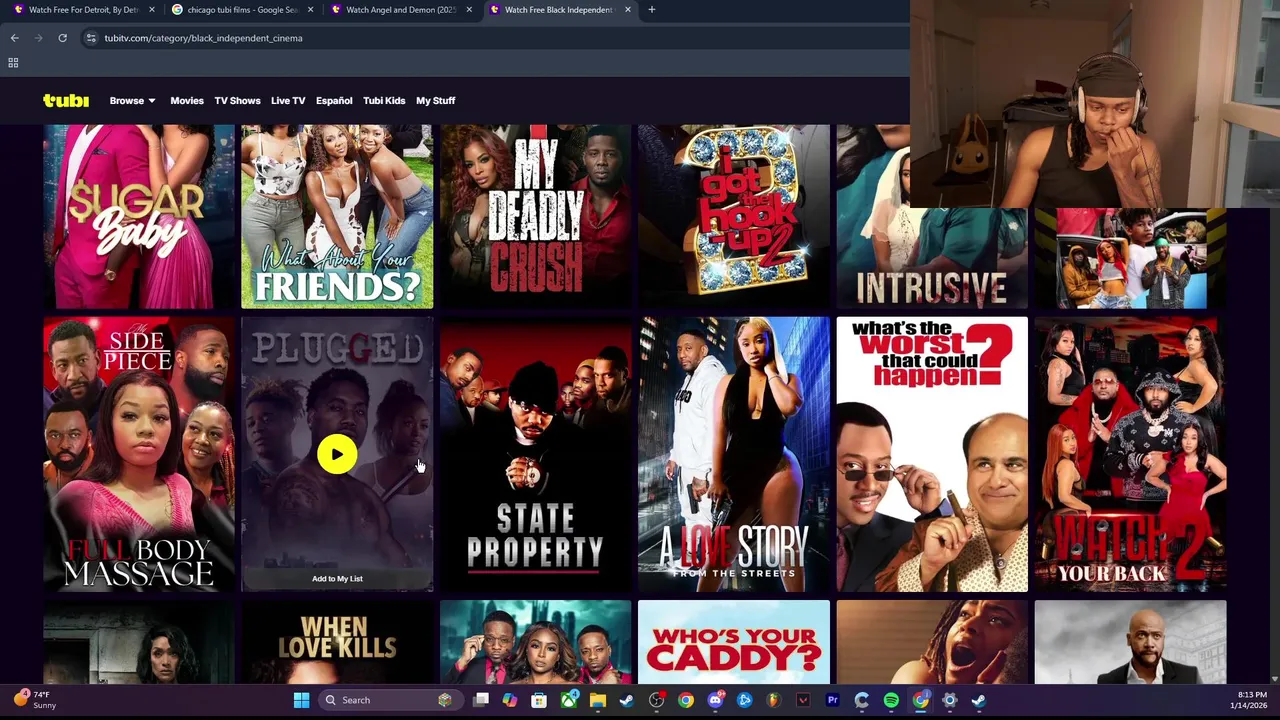Click the tubitv.com address bar URL

pos(203,38)
